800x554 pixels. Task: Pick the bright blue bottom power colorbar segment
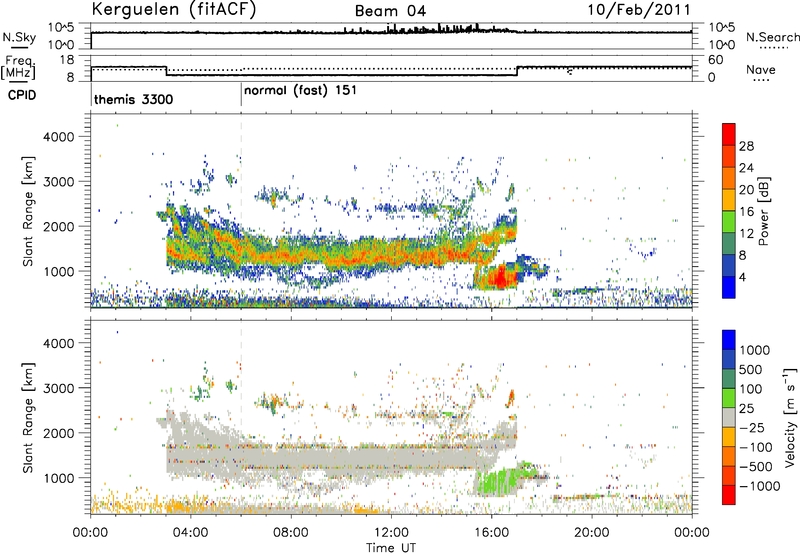pos(729,287)
